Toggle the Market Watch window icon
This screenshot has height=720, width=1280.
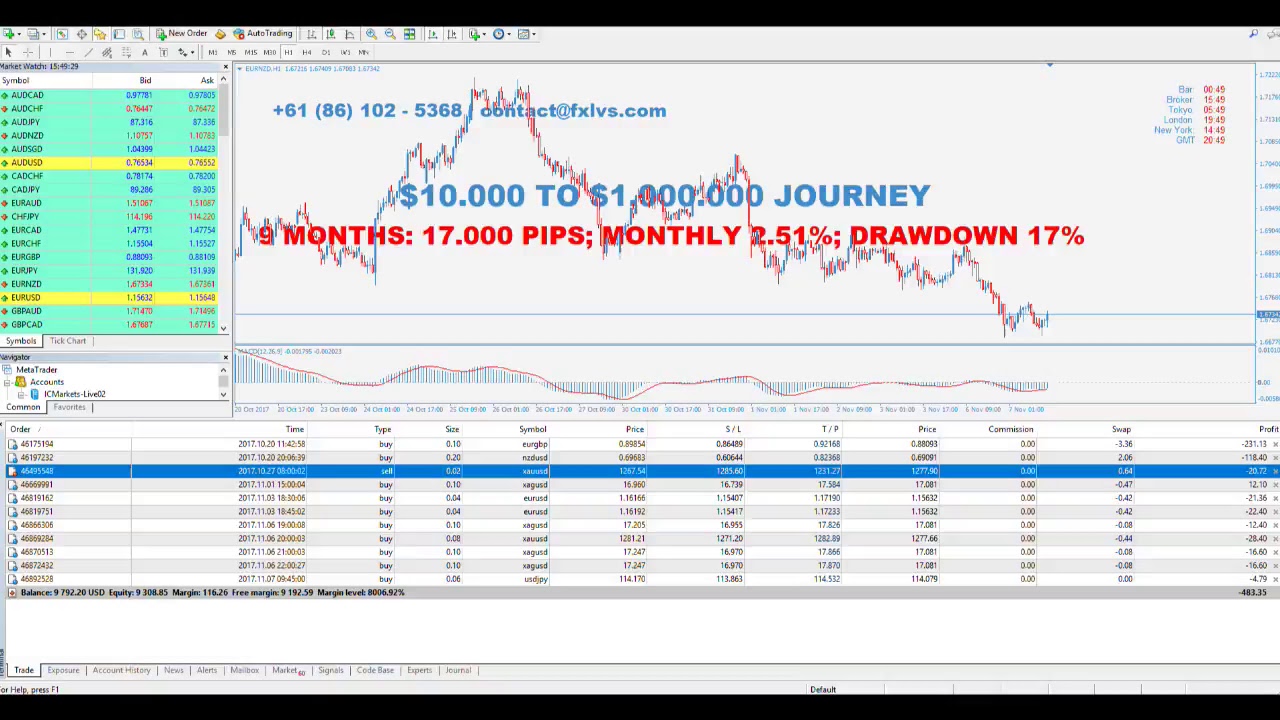click(62, 34)
